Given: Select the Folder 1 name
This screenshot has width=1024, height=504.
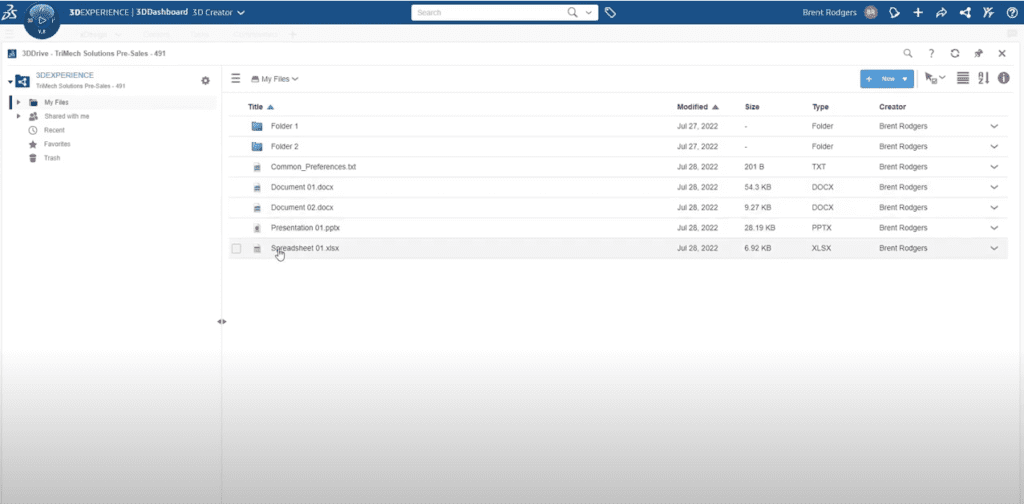Looking at the screenshot, I should pyautogui.click(x=285, y=126).
